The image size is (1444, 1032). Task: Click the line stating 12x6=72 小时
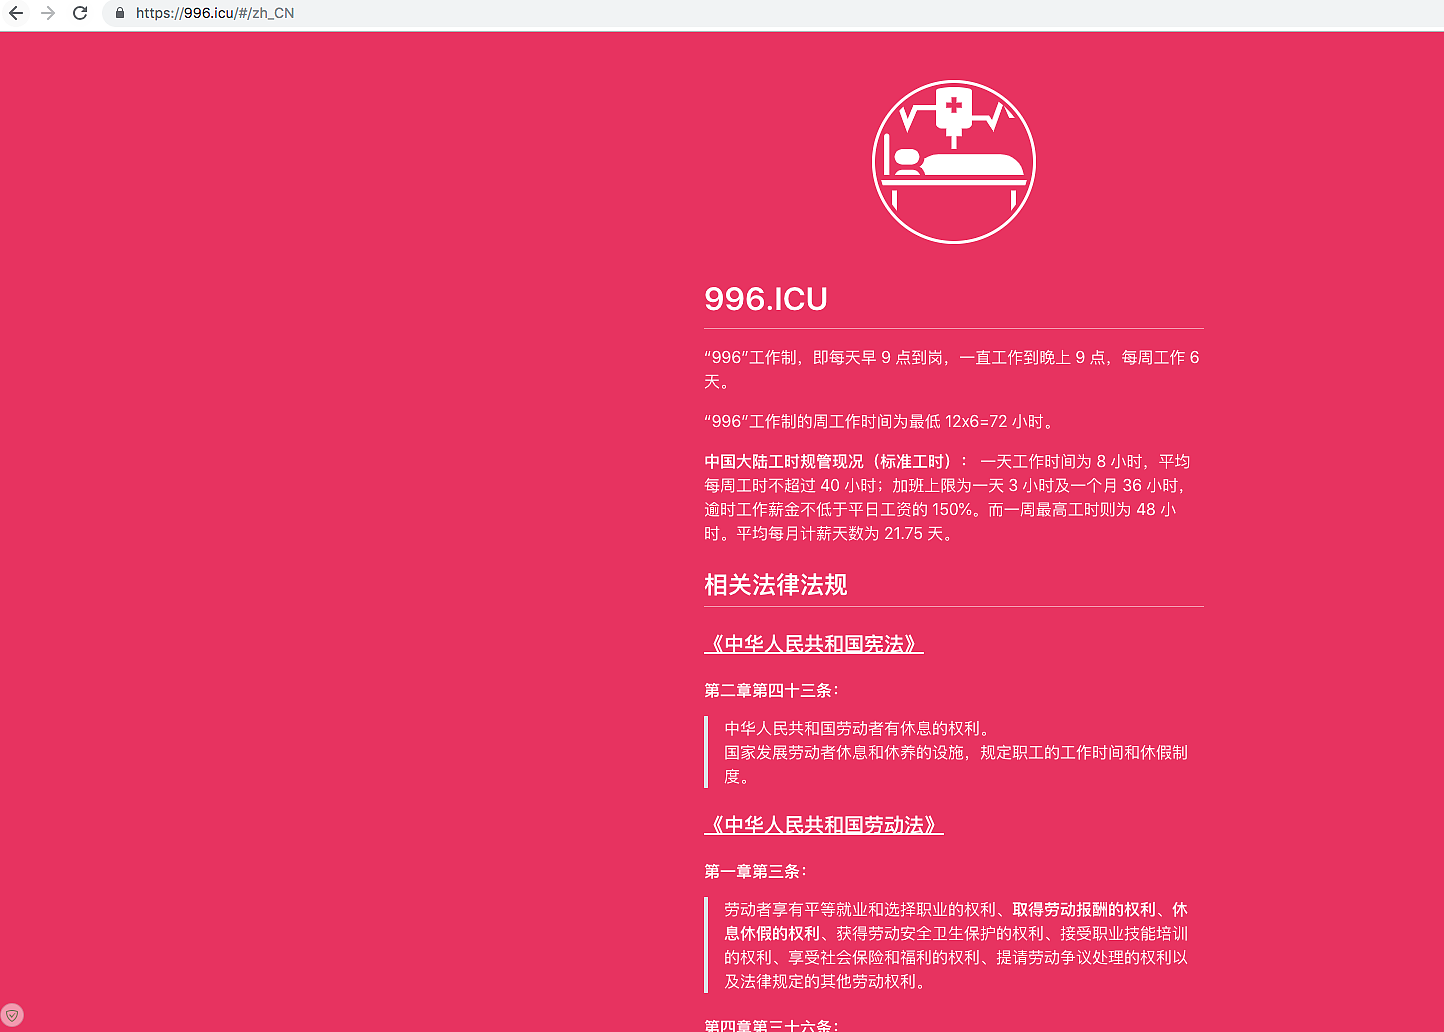(x=880, y=422)
